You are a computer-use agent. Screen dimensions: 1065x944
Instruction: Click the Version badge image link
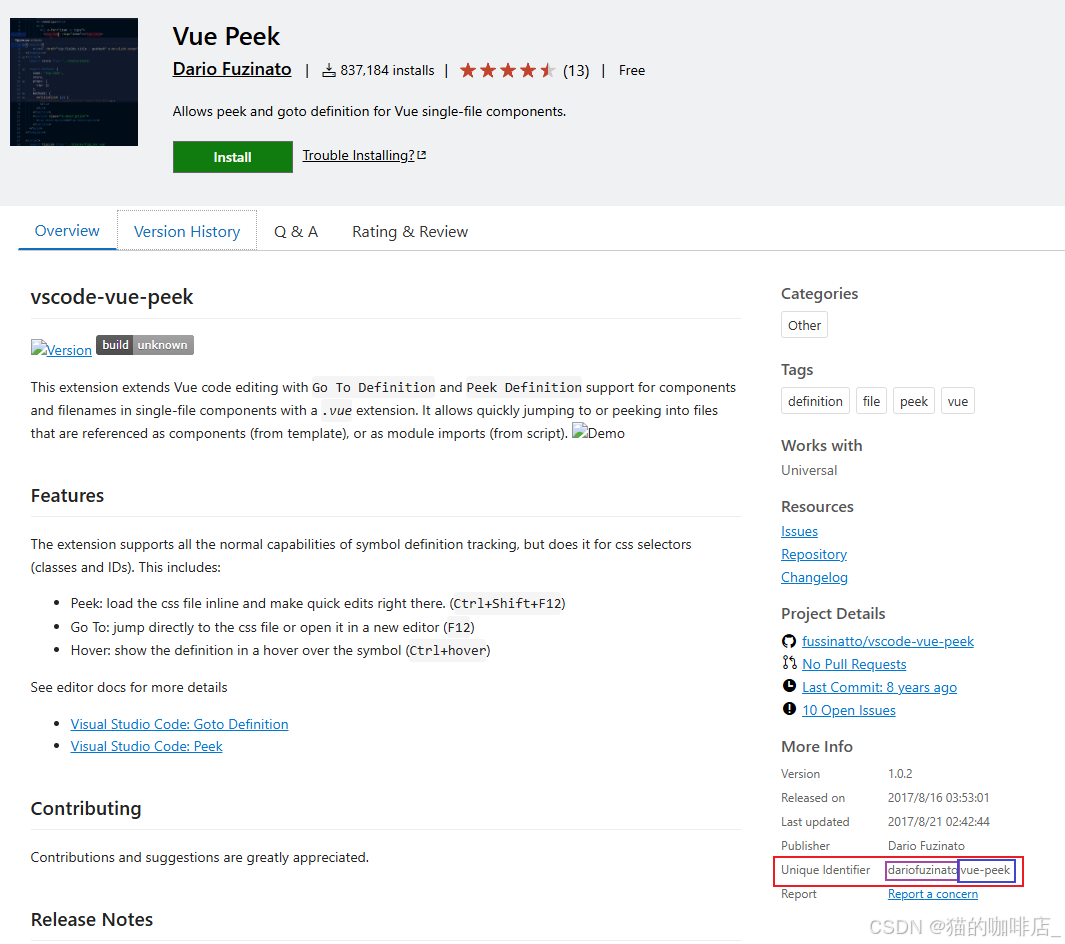[61, 349]
